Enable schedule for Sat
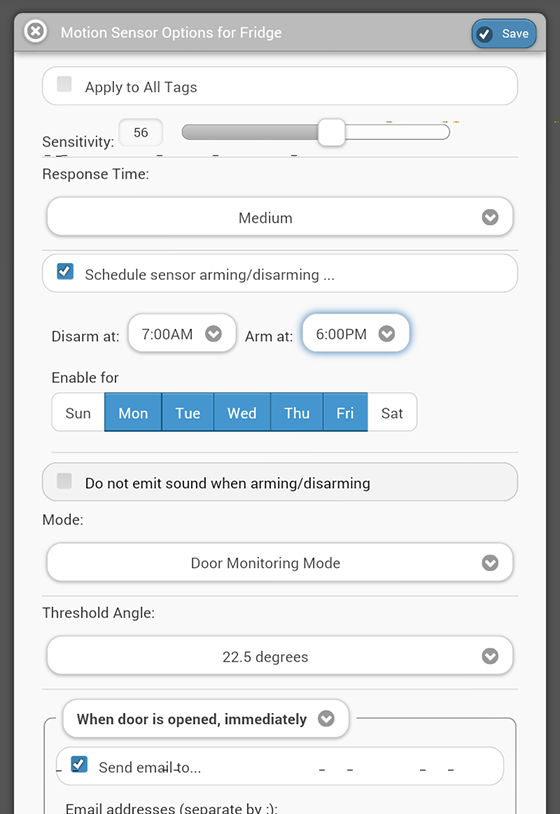The image size is (560, 814). (392, 413)
